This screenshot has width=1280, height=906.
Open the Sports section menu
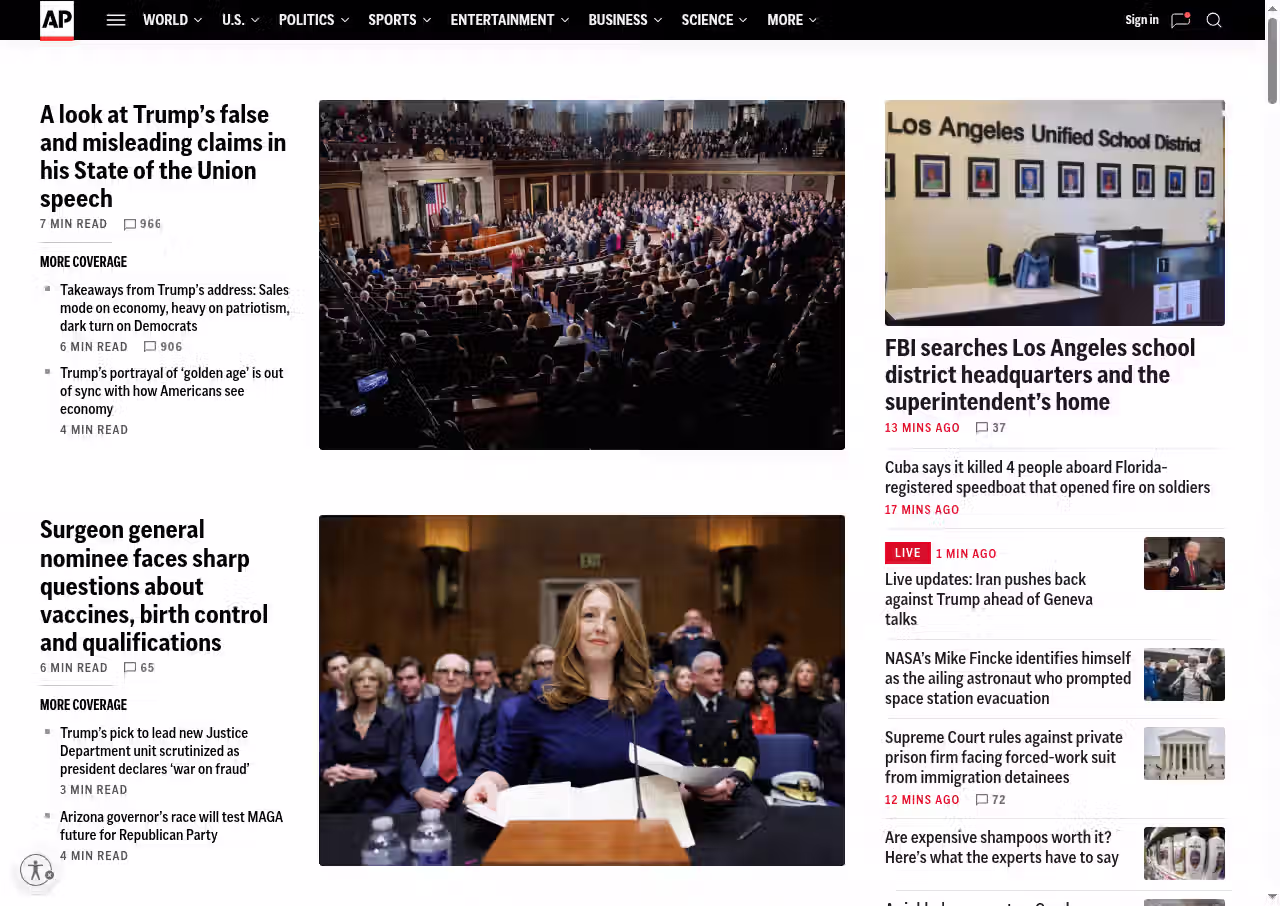(x=399, y=20)
